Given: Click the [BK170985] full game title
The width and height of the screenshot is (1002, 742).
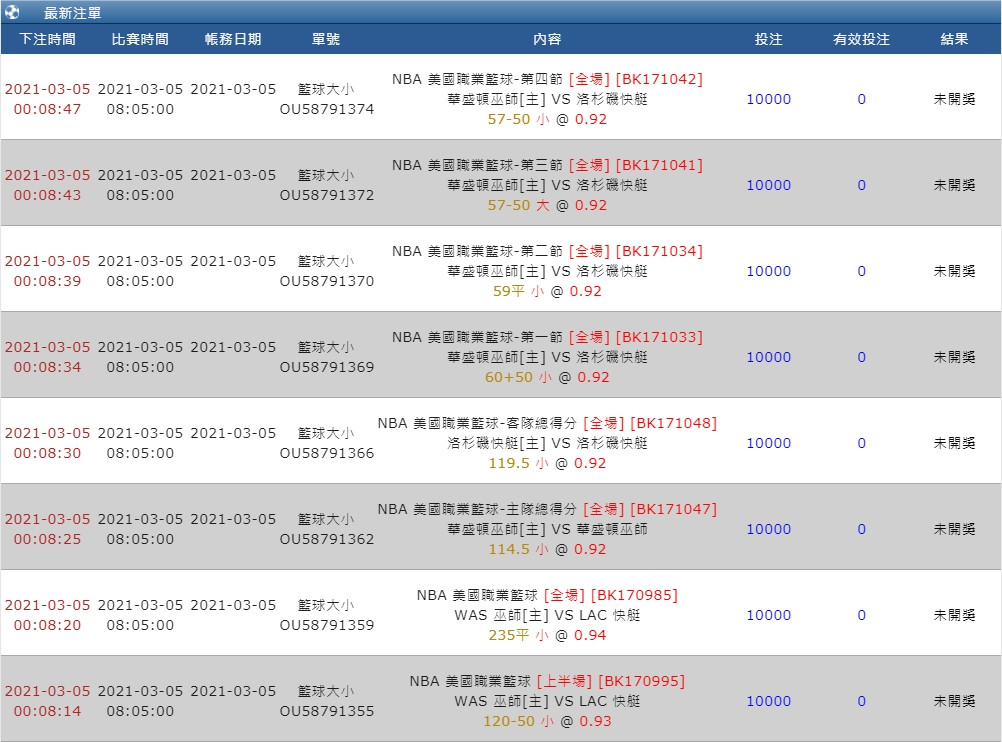Looking at the screenshot, I should pos(547,595).
